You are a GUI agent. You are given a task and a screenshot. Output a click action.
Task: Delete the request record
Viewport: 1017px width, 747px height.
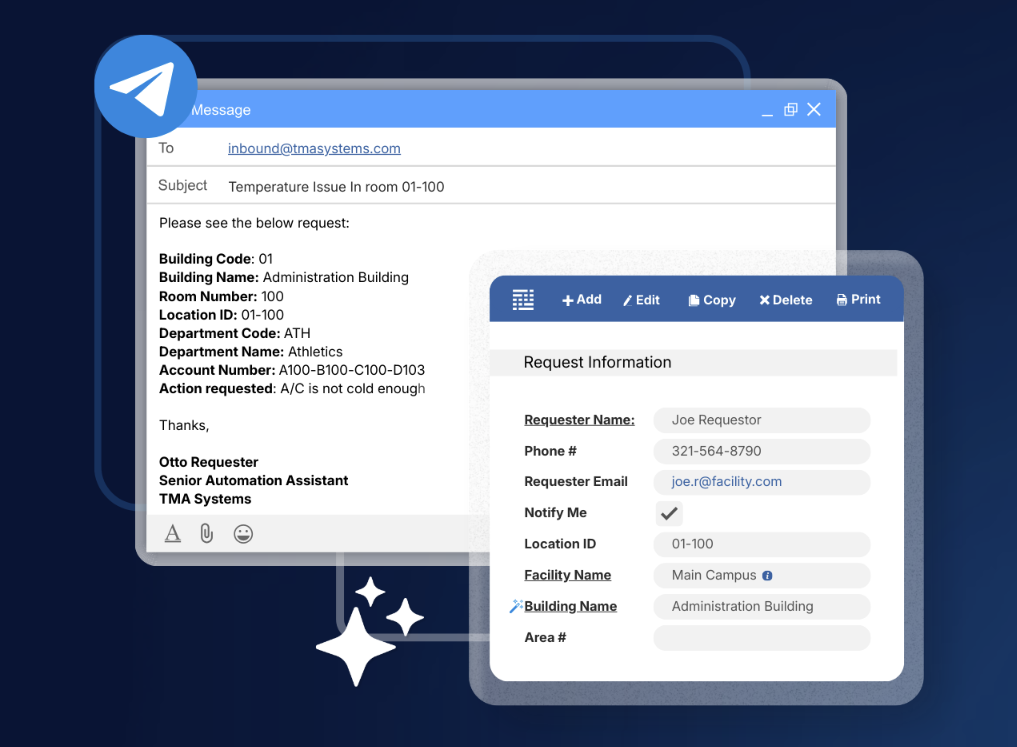pyautogui.click(x=785, y=300)
